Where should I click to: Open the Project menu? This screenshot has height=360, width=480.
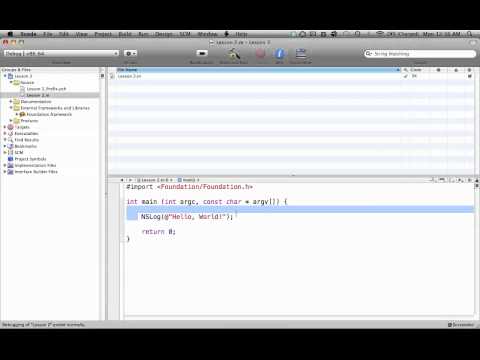pos(103,34)
